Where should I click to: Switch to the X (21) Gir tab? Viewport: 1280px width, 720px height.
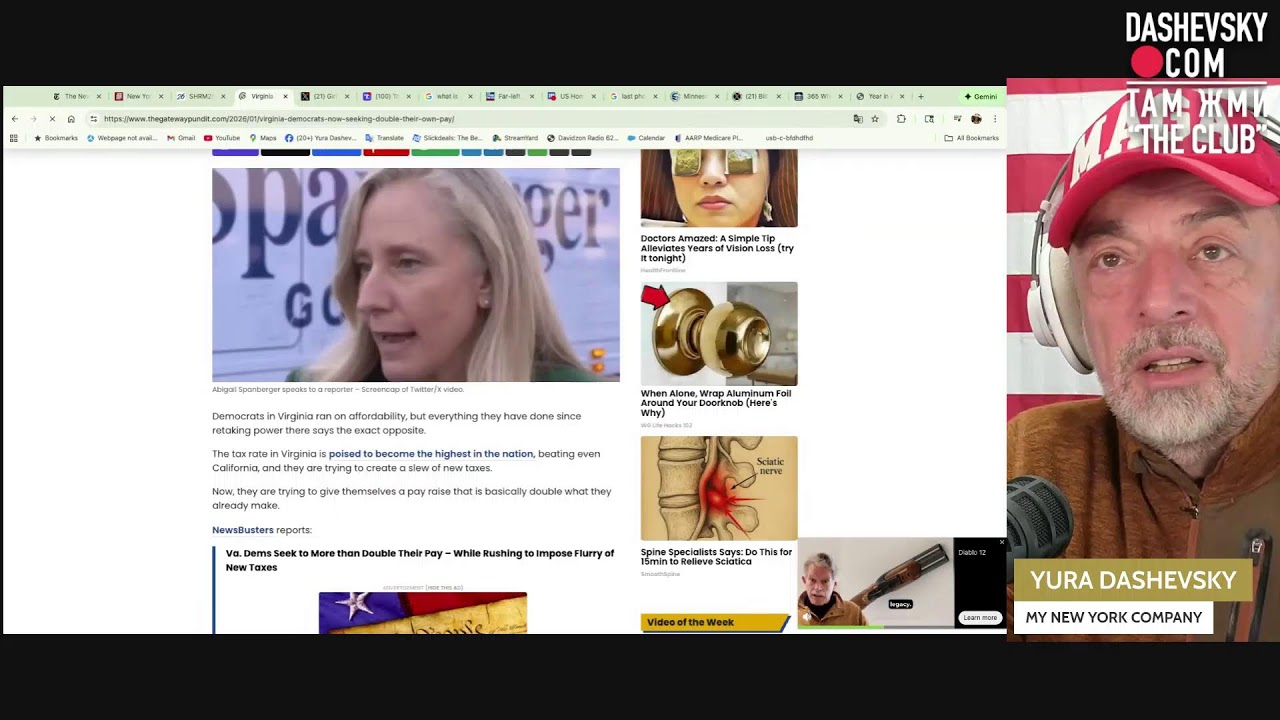[326, 97]
